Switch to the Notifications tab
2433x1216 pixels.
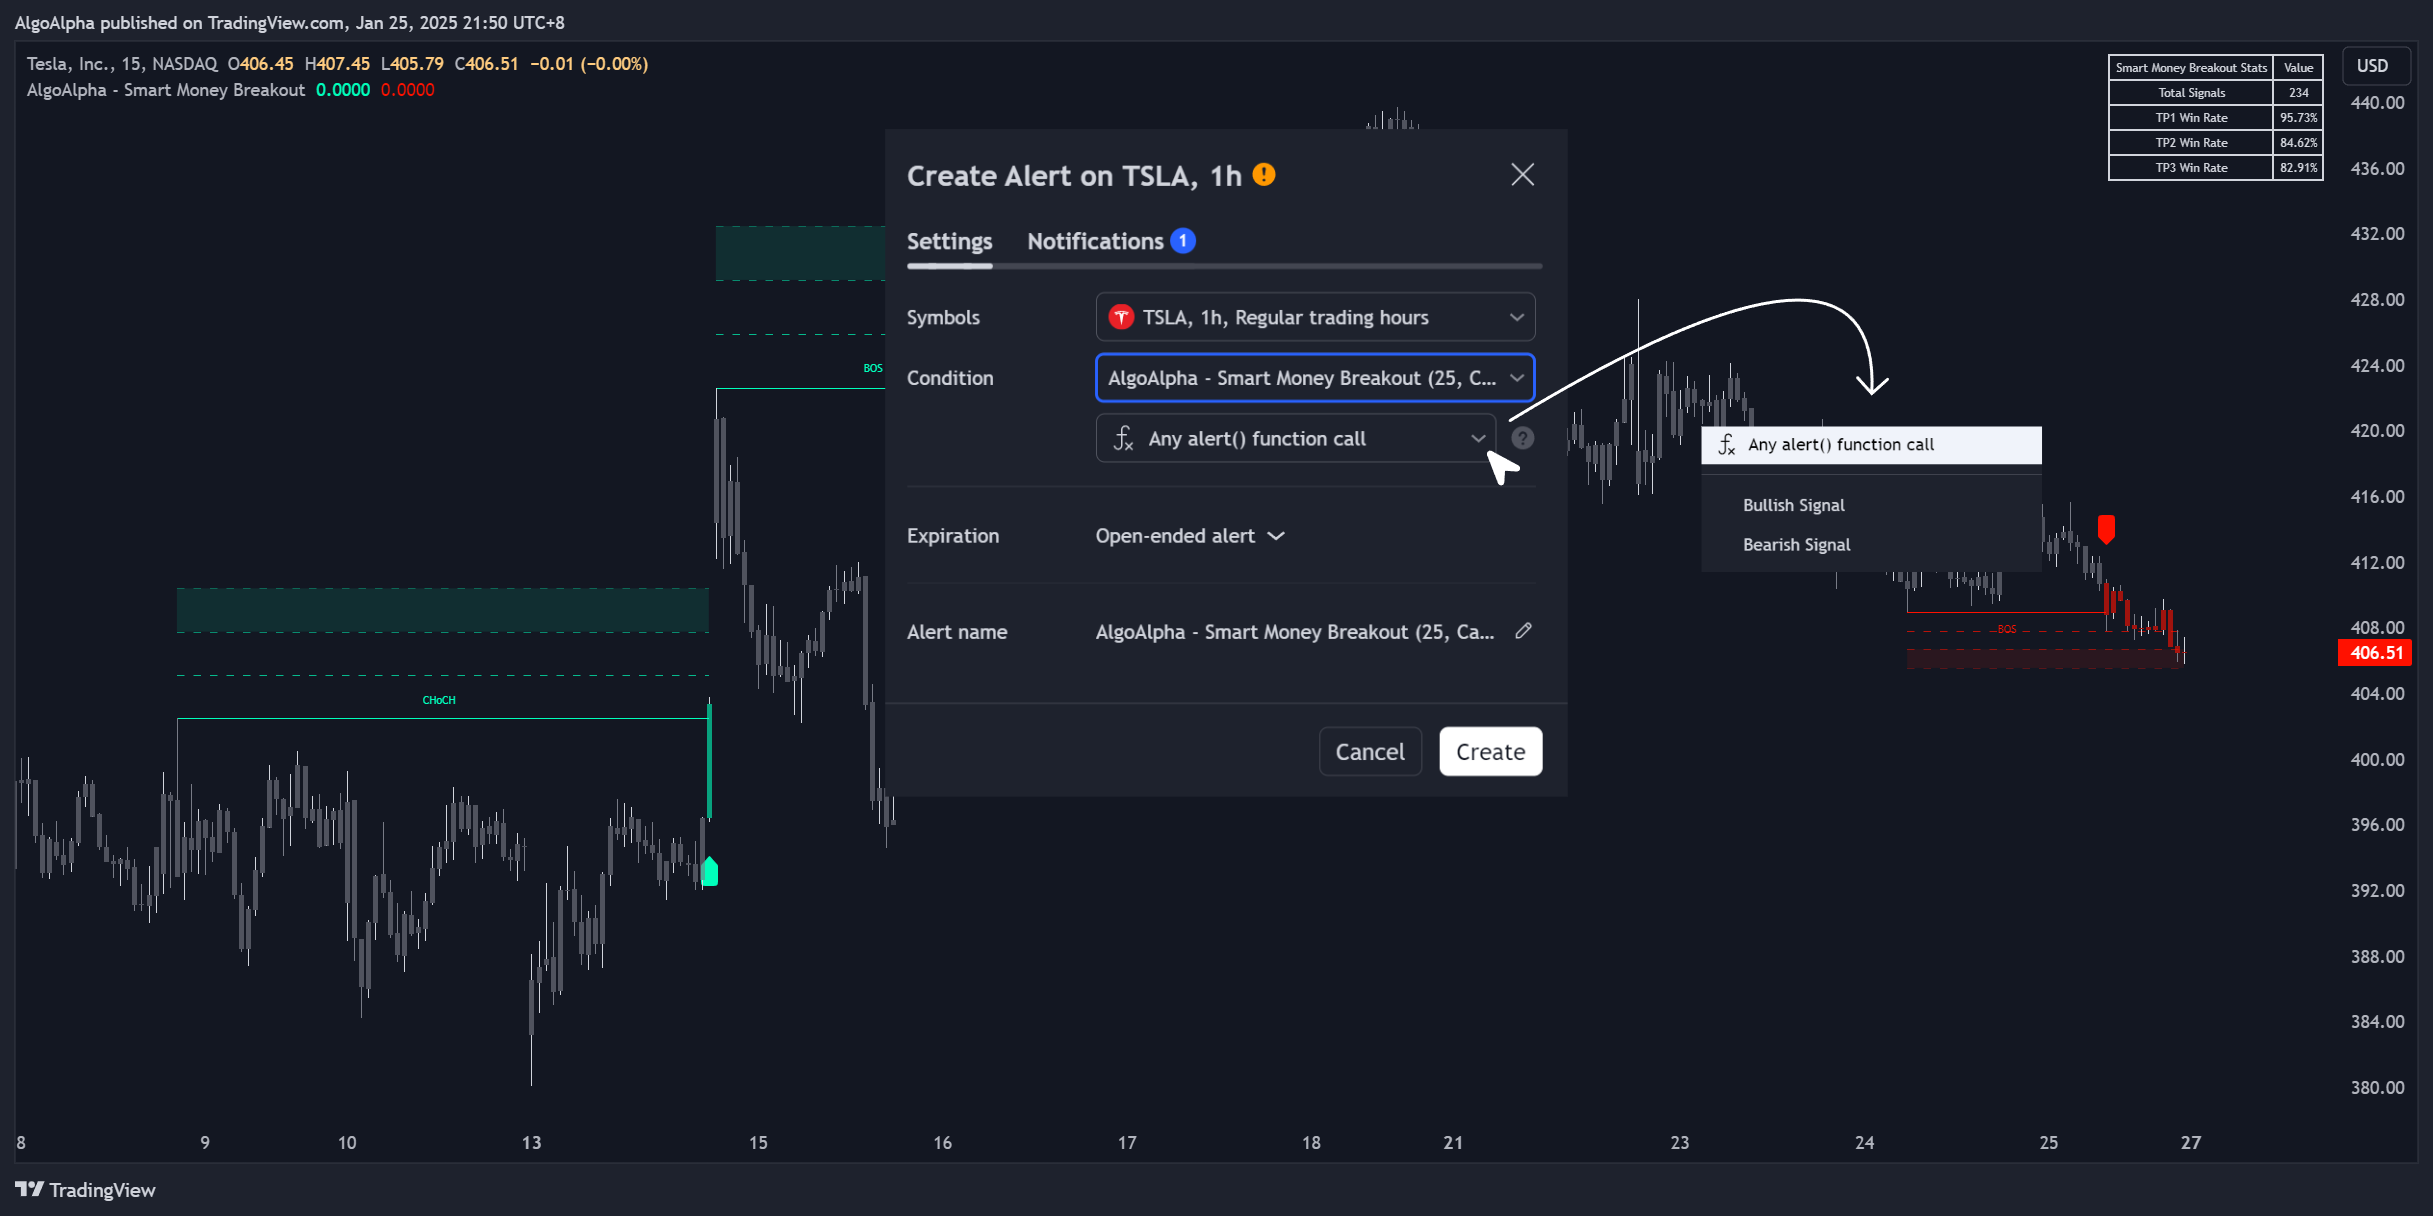(1095, 241)
